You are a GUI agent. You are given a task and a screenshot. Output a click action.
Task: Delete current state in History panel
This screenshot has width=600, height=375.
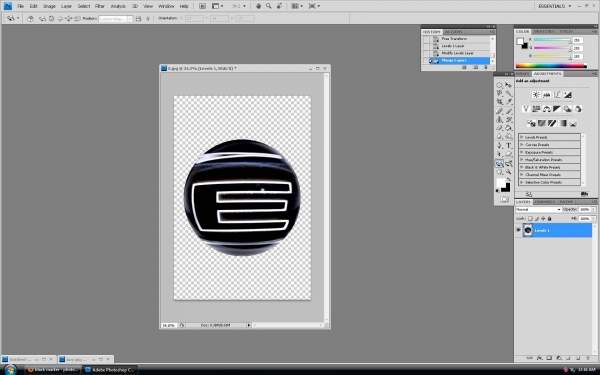[x=486, y=67]
